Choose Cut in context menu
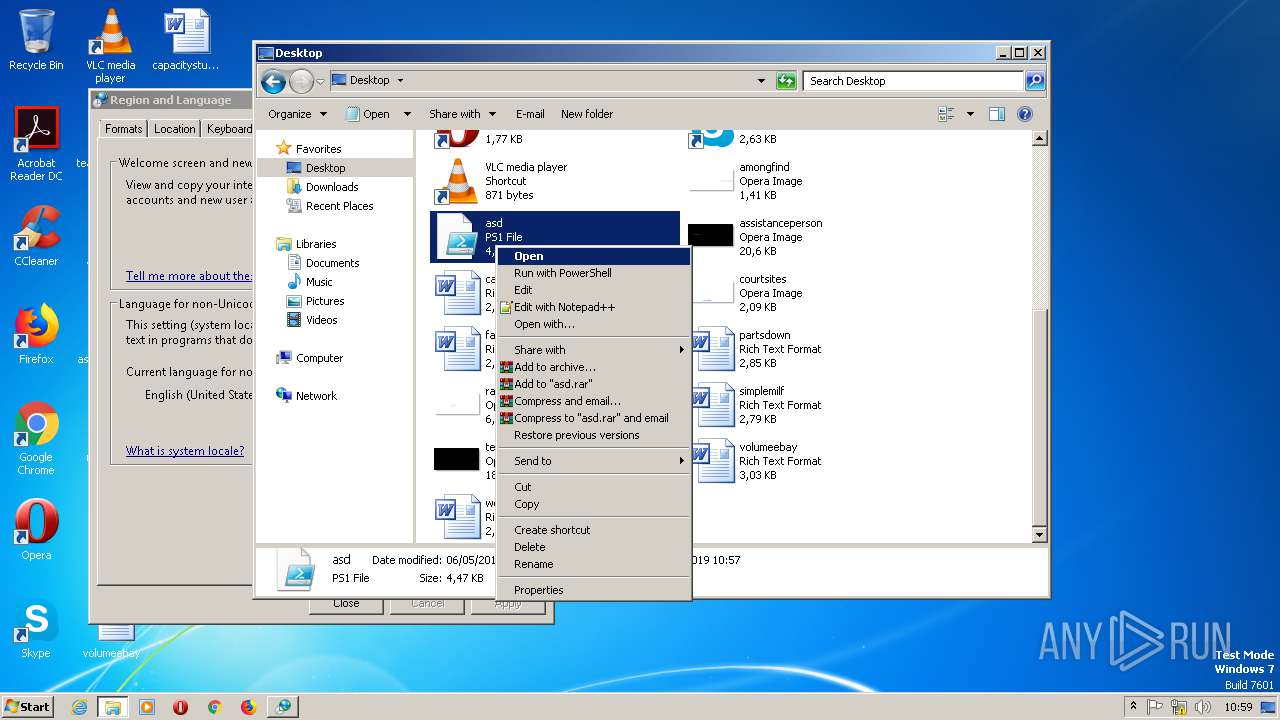 (594, 487)
